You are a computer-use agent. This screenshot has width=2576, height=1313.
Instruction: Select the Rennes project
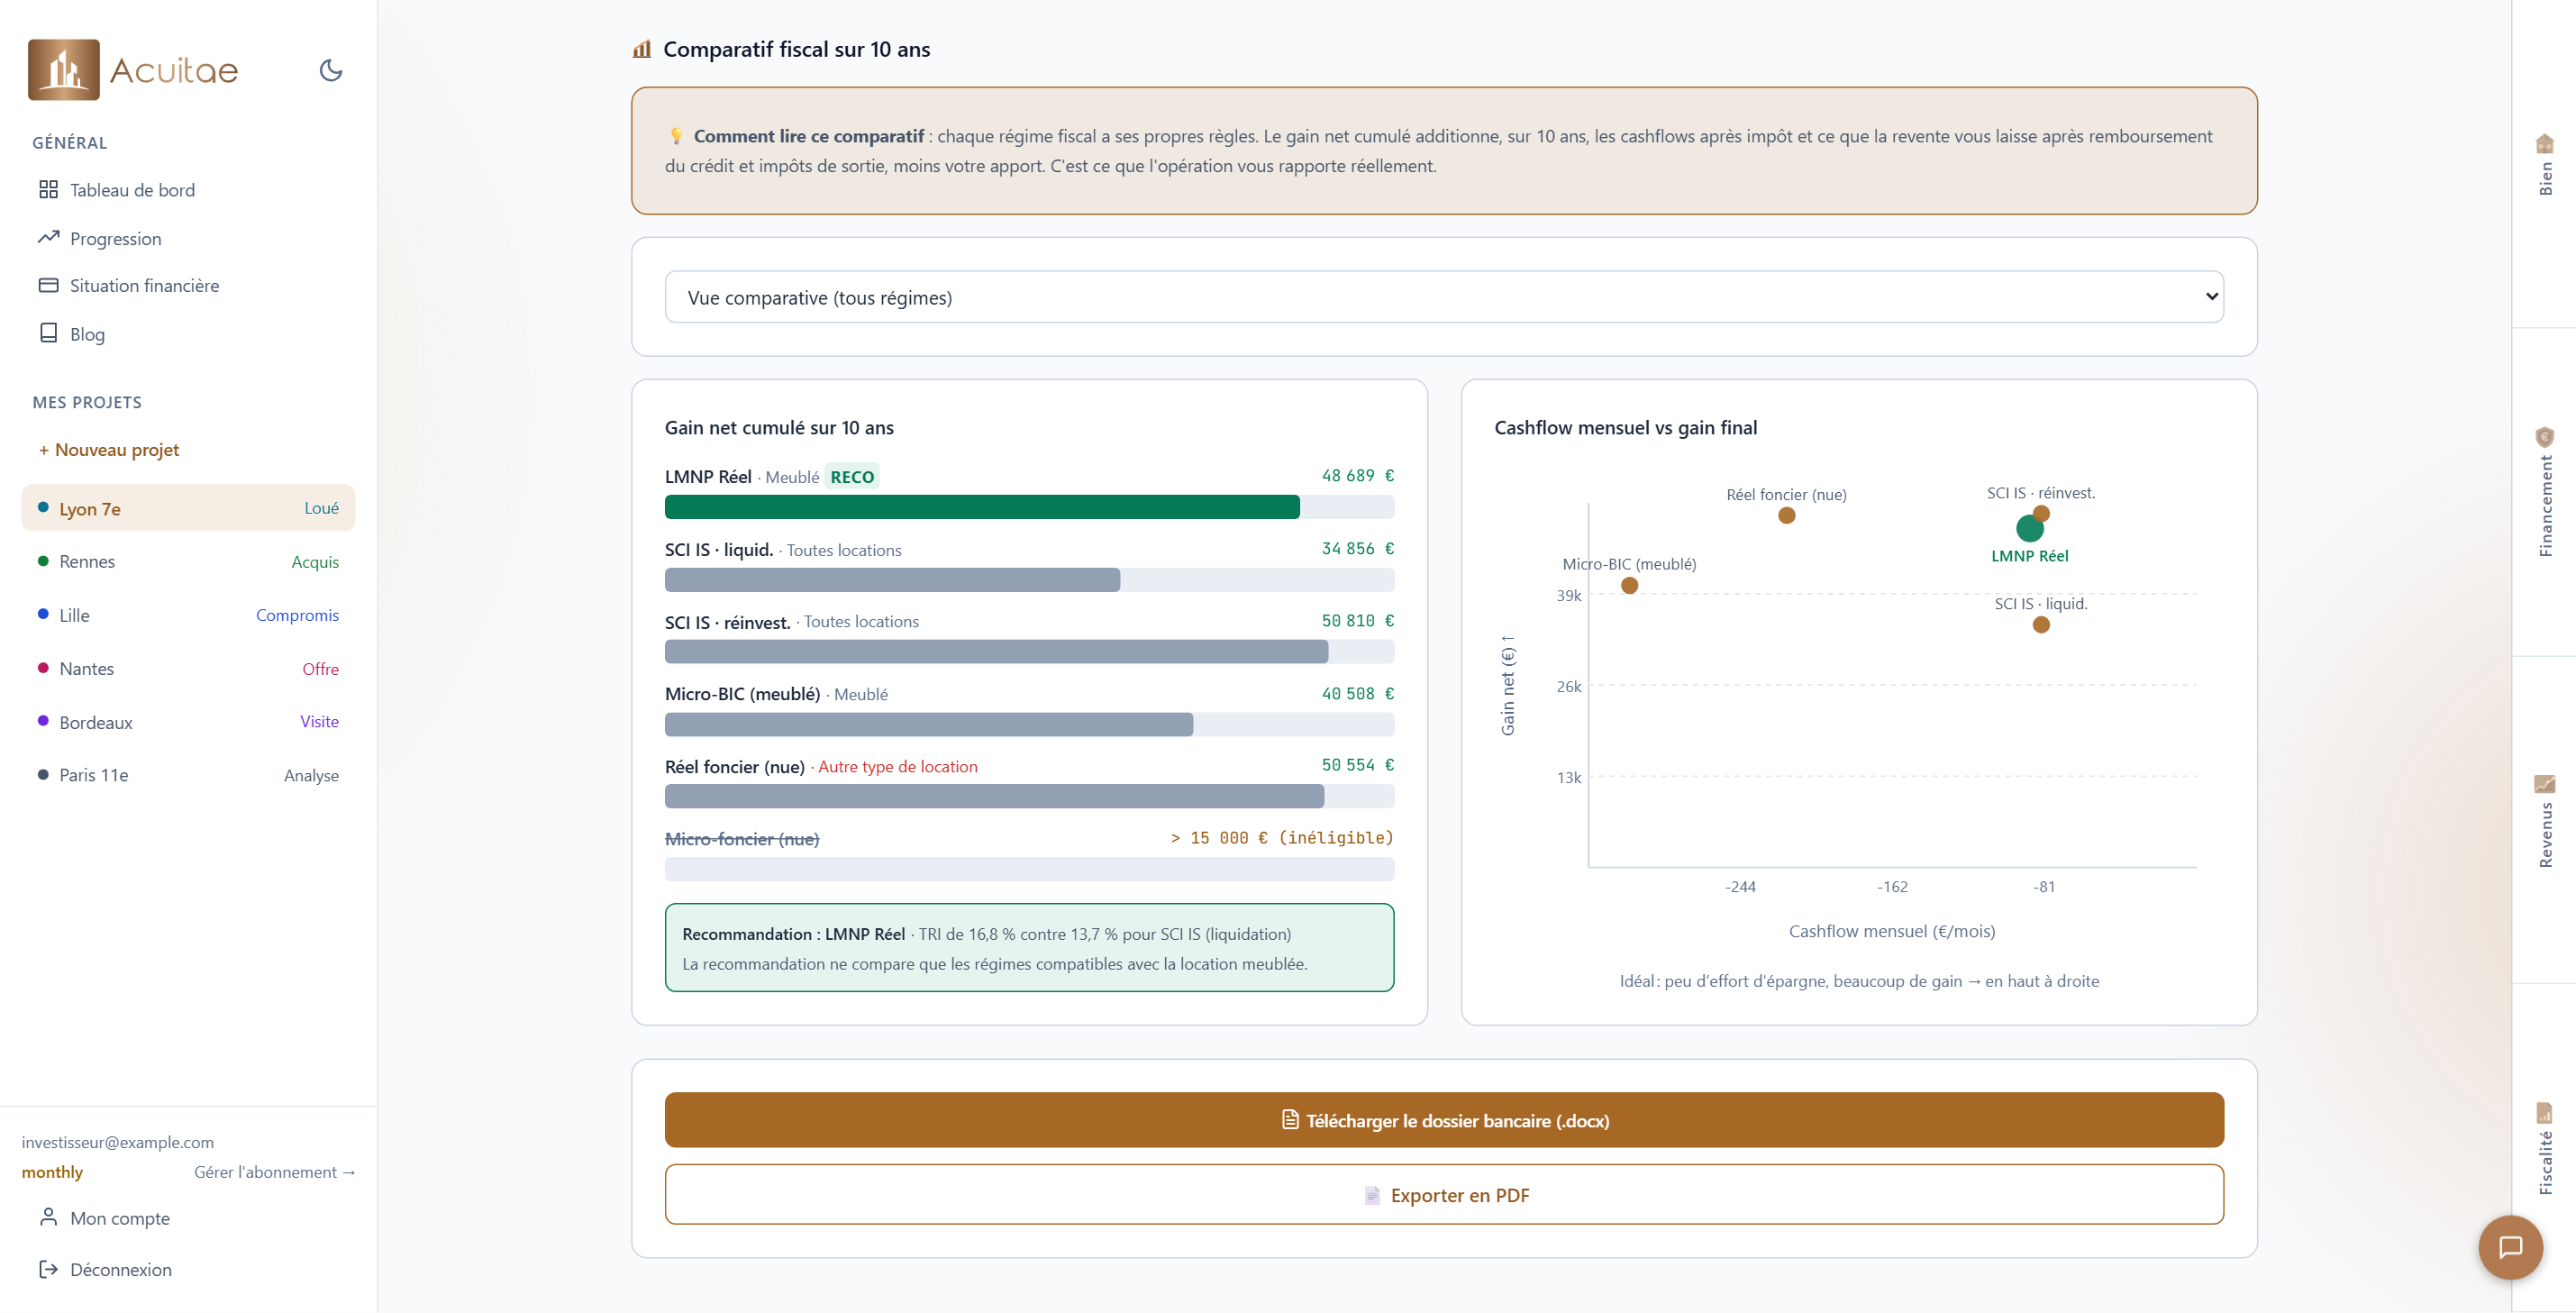(188, 562)
